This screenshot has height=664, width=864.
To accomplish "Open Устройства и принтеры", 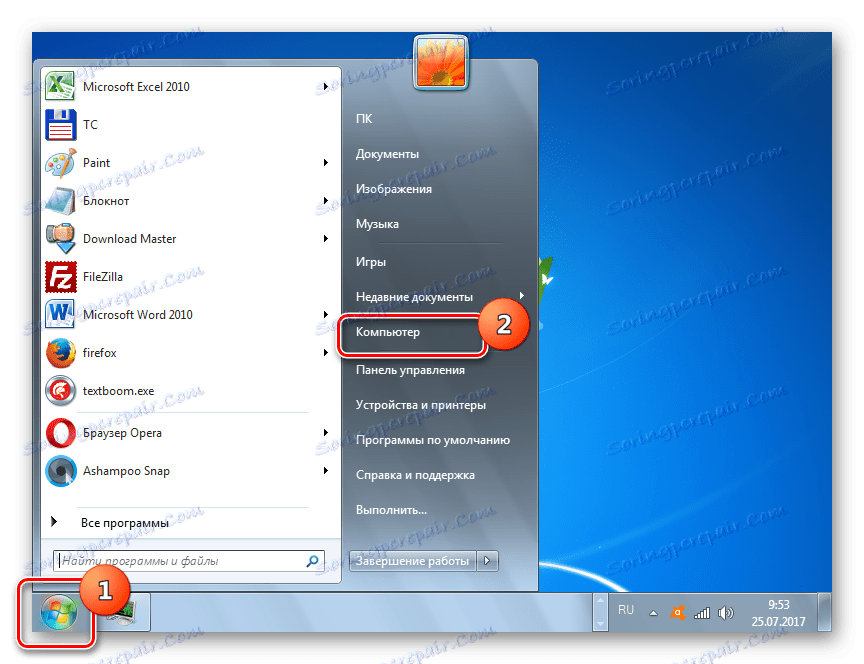I will tap(421, 405).
